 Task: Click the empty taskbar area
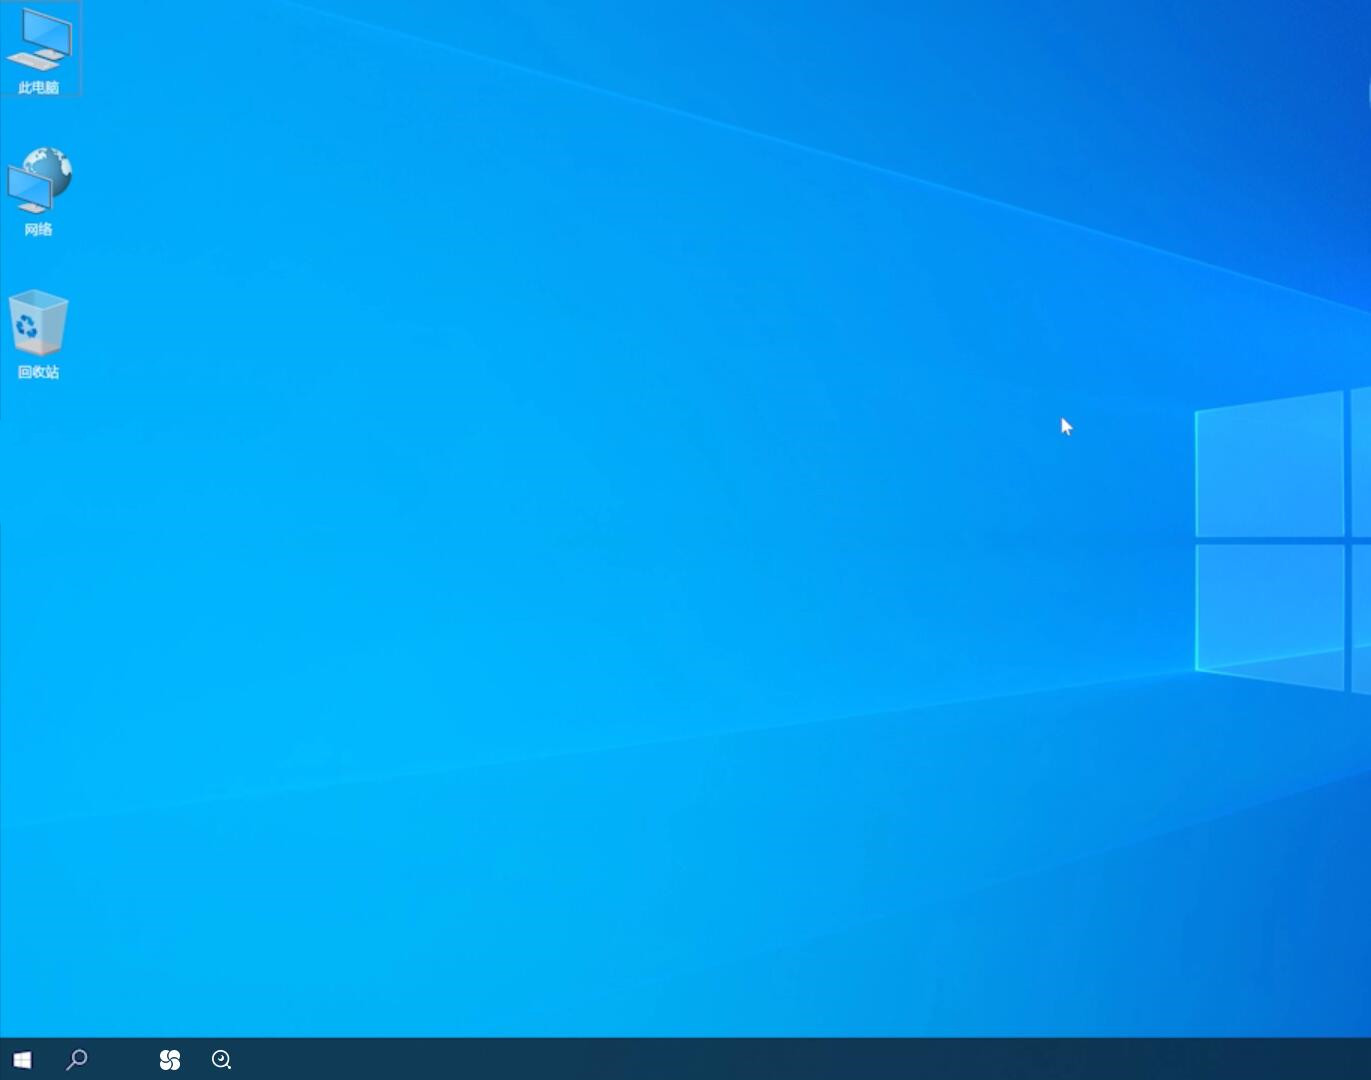click(x=700, y=1060)
